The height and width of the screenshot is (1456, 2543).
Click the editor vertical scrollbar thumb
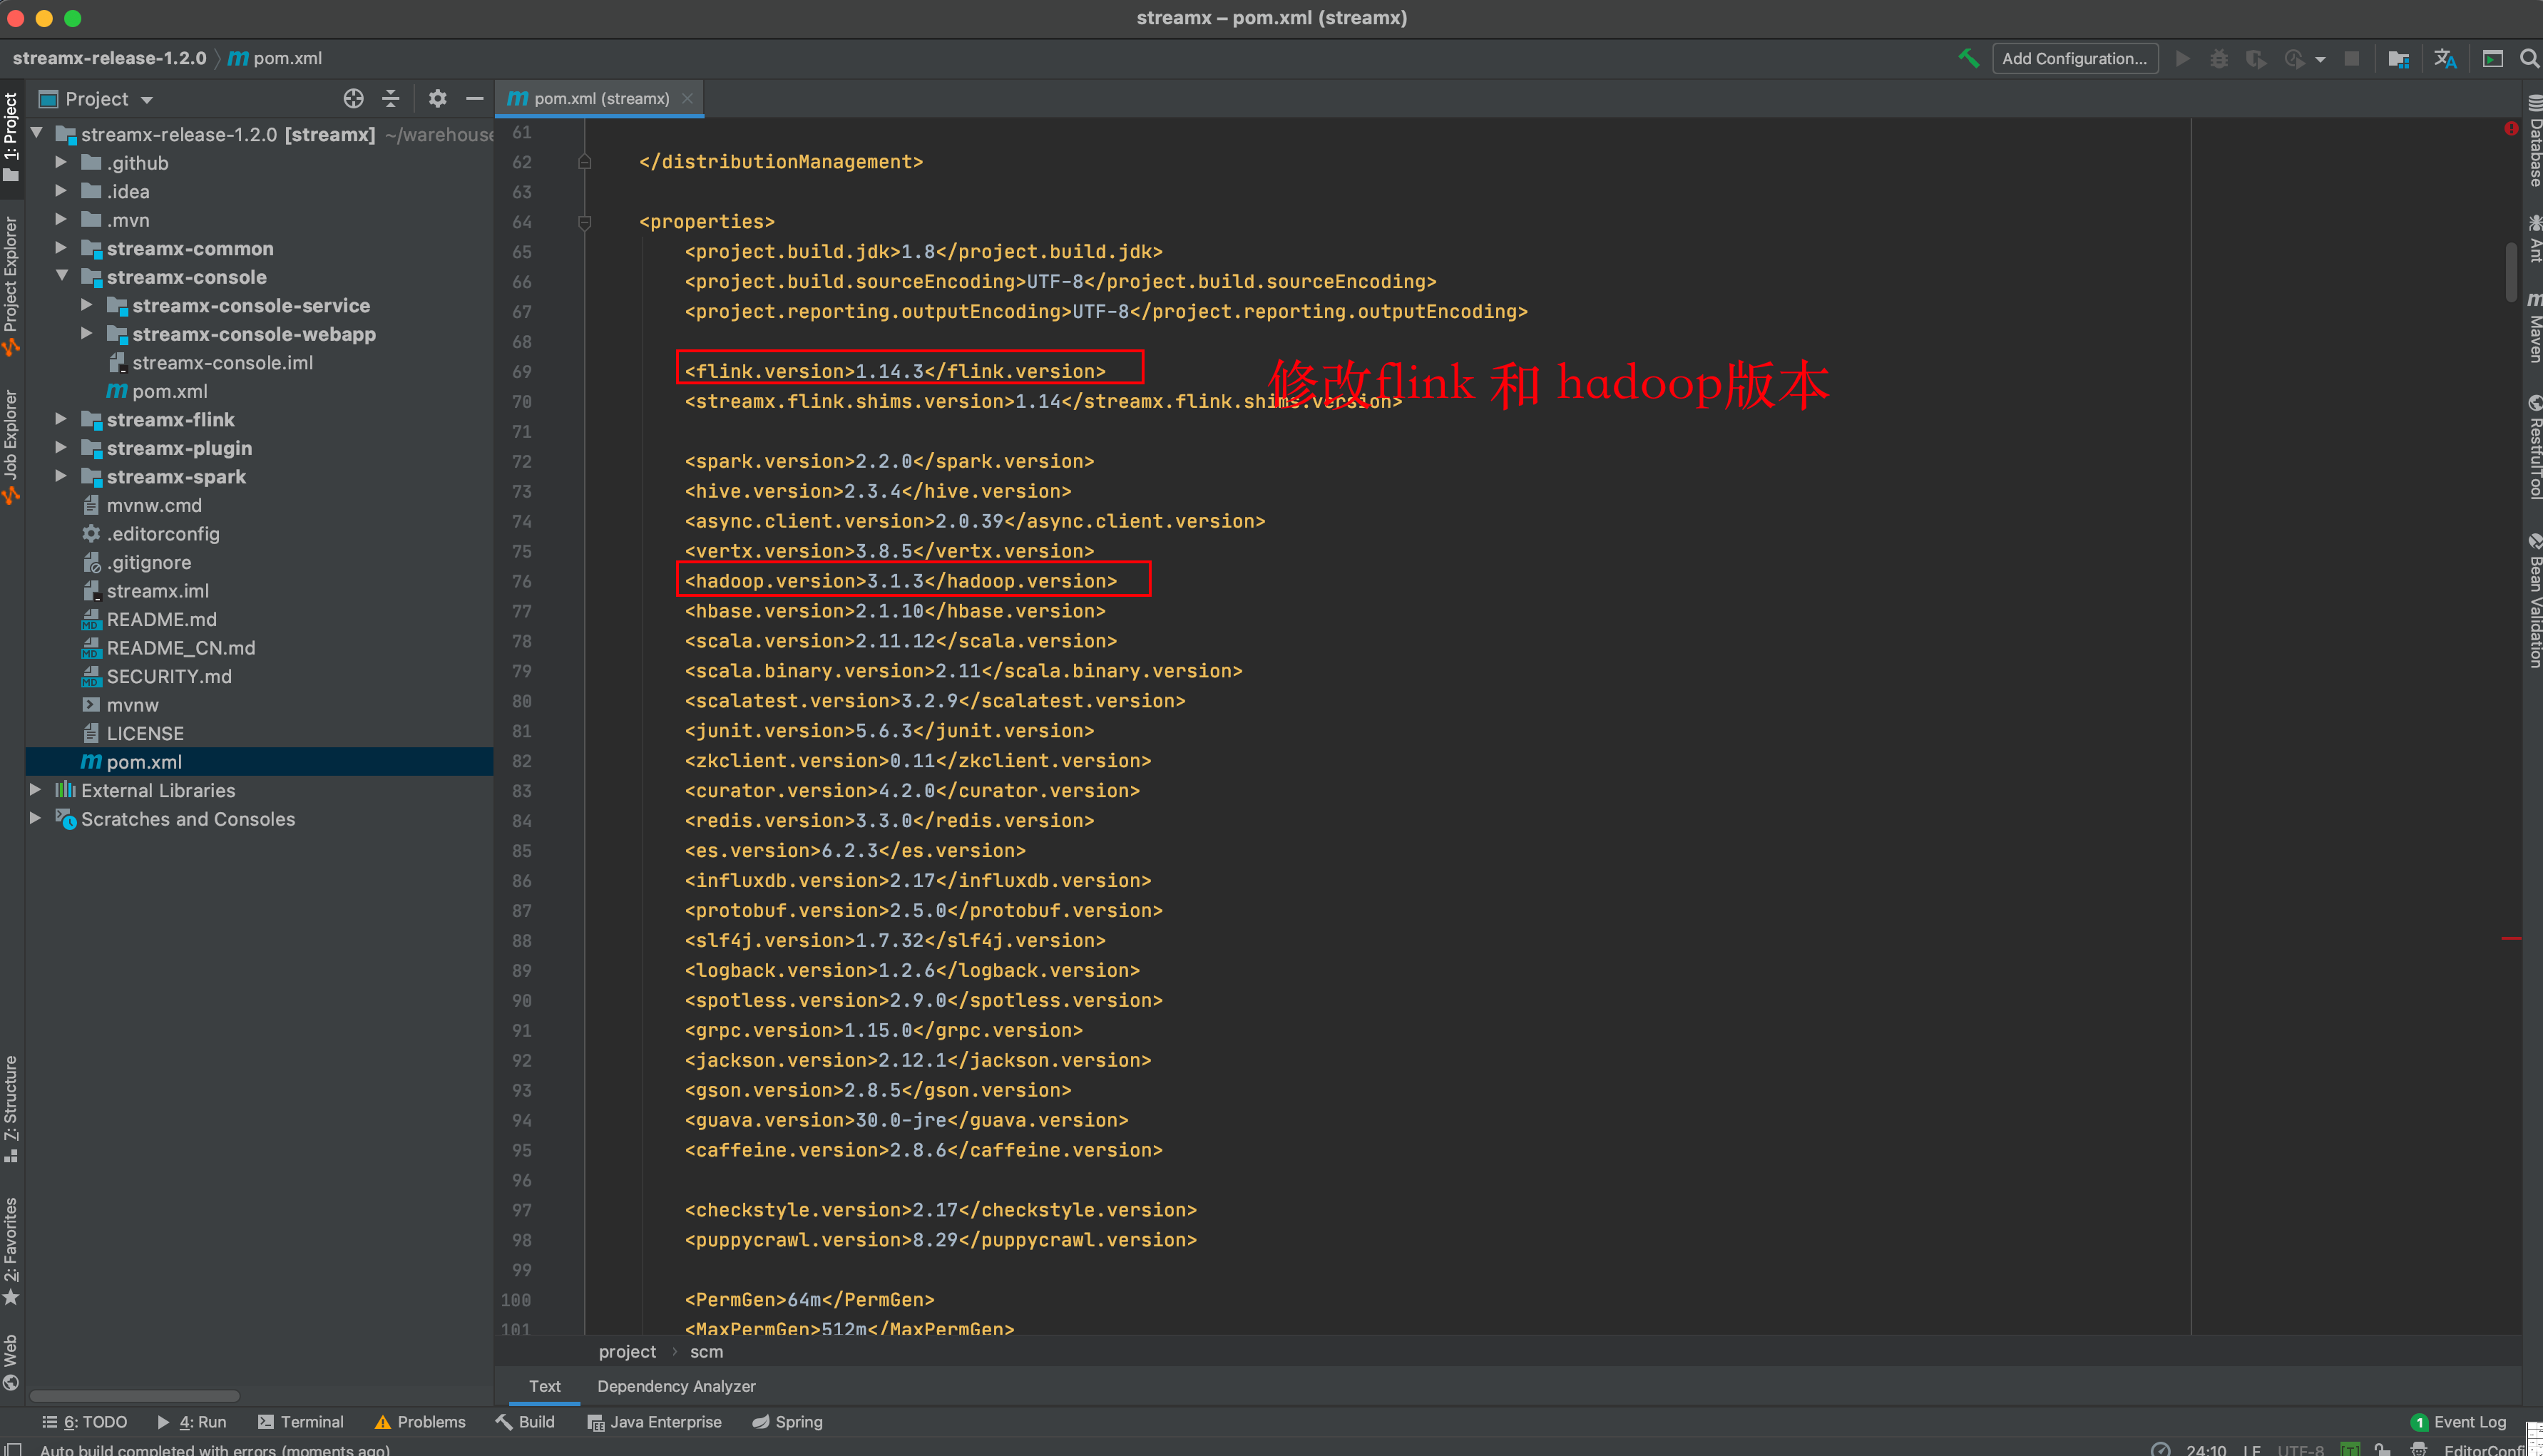[x=2512, y=271]
